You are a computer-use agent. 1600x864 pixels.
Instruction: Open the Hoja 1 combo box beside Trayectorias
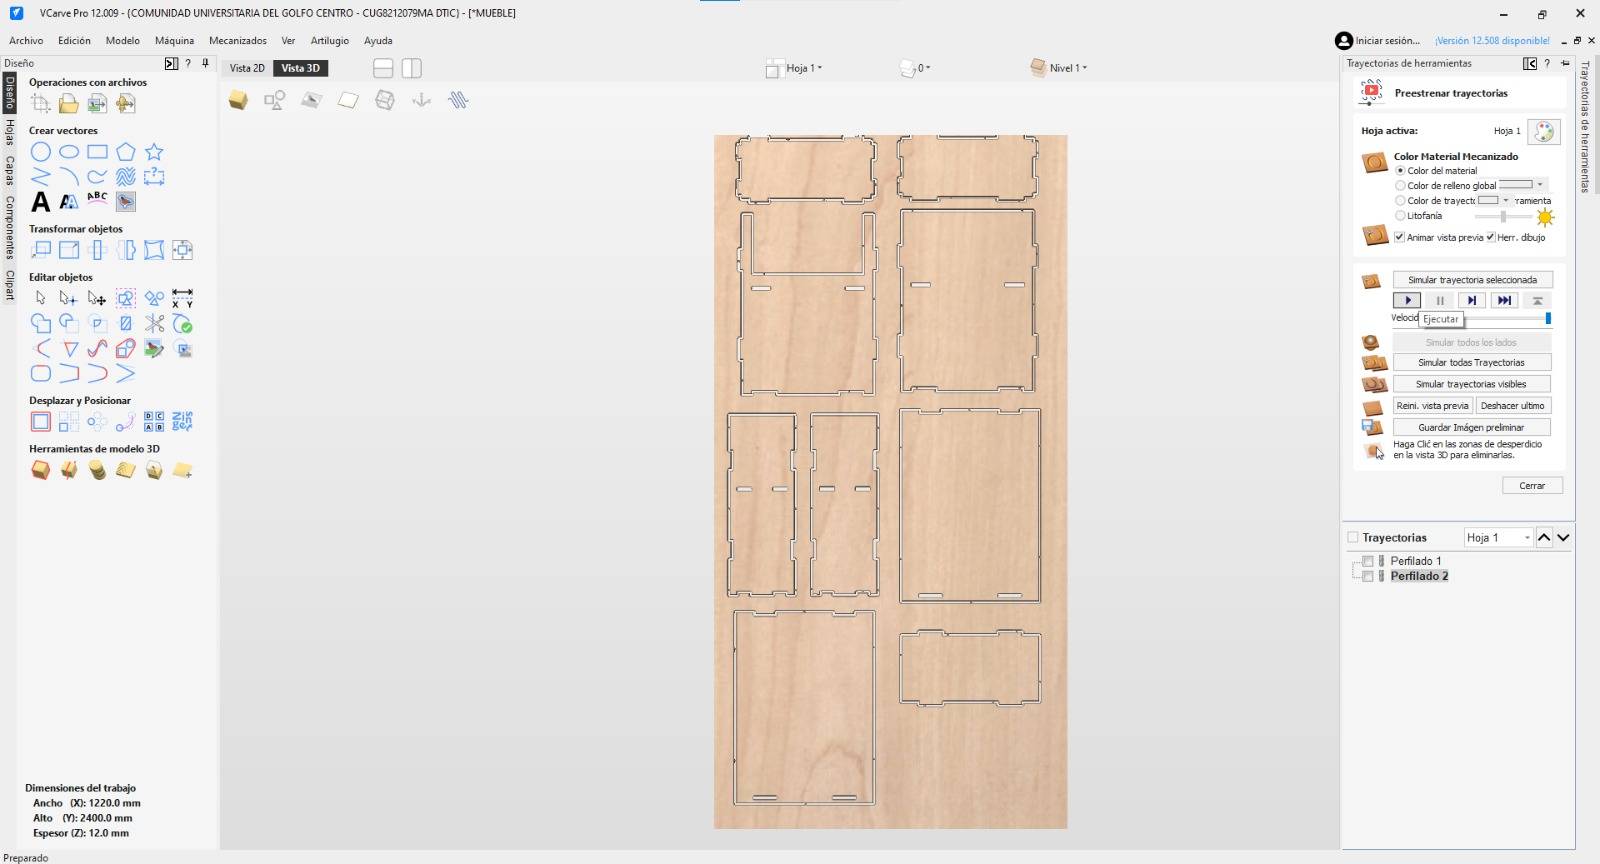pyautogui.click(x=1498, y=538)
